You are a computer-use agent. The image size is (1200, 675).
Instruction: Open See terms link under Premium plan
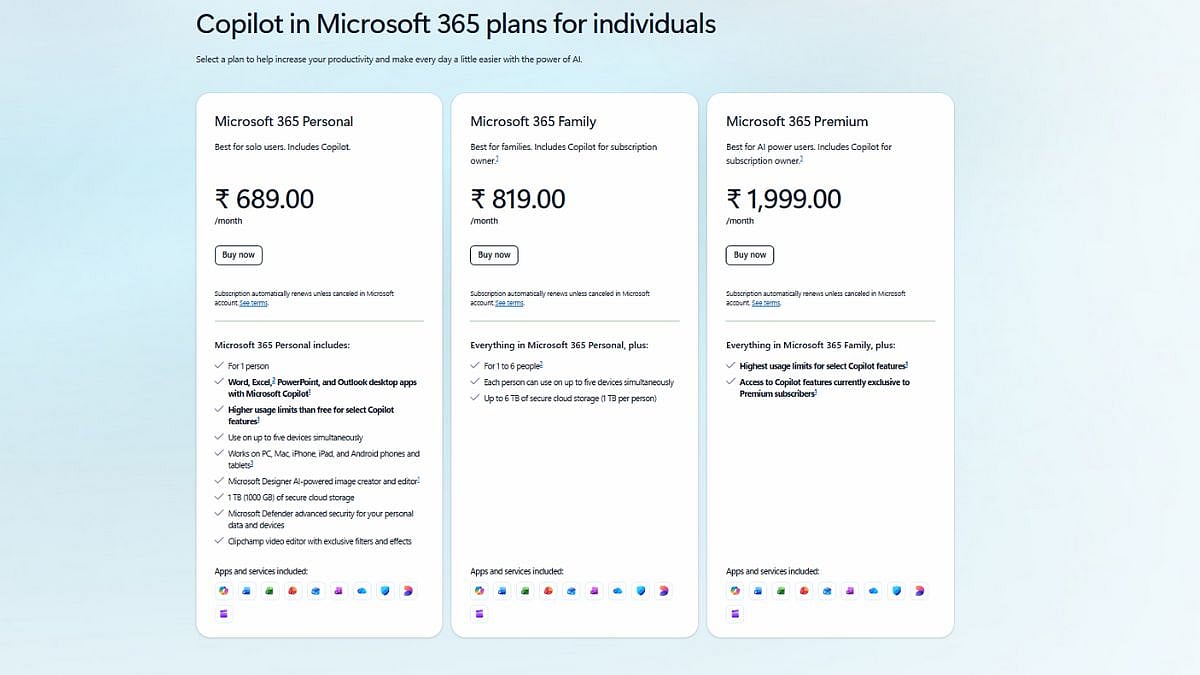[764, 302]
